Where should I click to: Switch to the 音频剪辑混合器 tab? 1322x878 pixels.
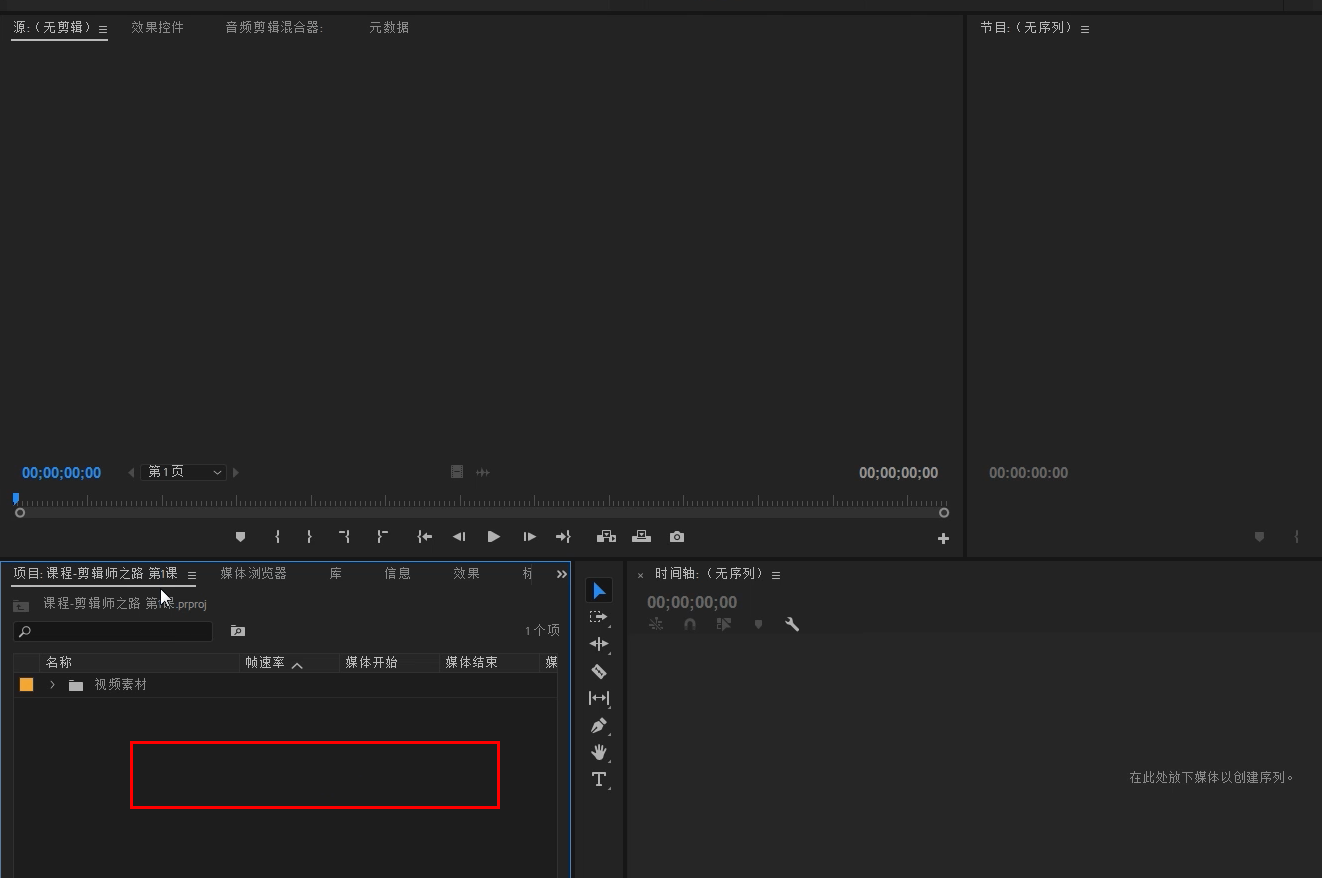tap(274, 27)
